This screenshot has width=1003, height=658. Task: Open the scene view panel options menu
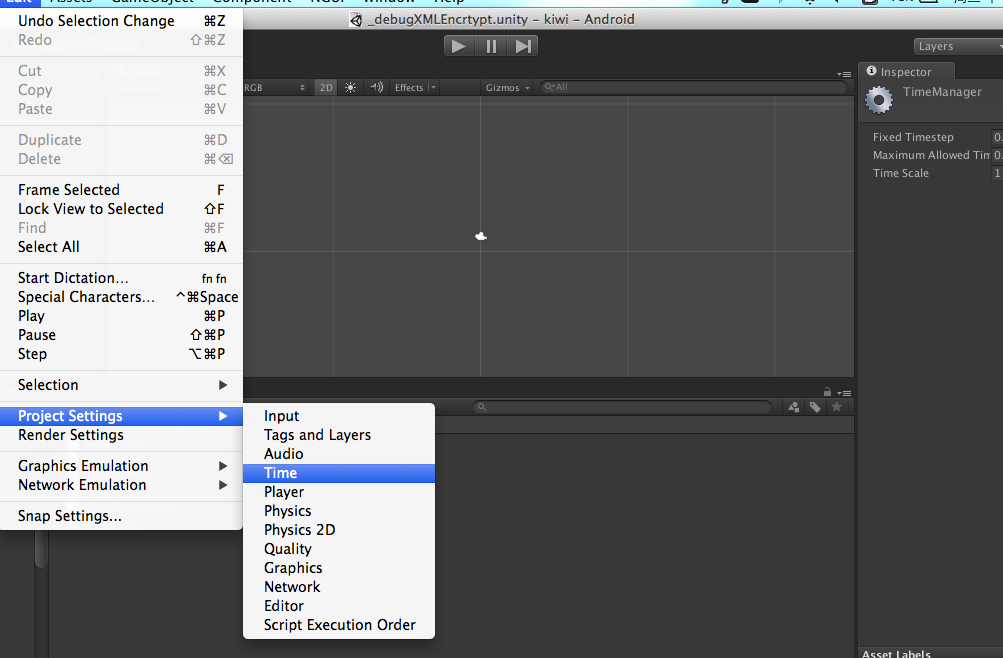[844, 74]
